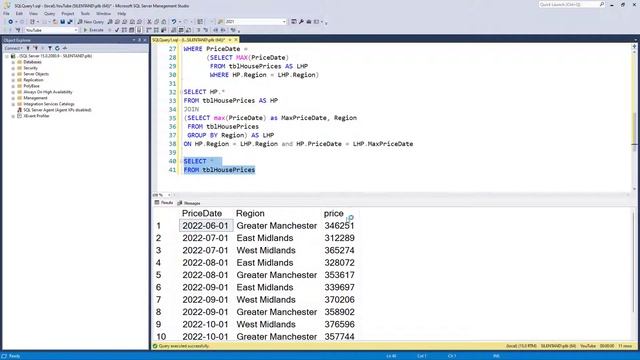The image size is (640, 360).
Task: Click the Paste icon in toolbar
Action: pos(164,22)
